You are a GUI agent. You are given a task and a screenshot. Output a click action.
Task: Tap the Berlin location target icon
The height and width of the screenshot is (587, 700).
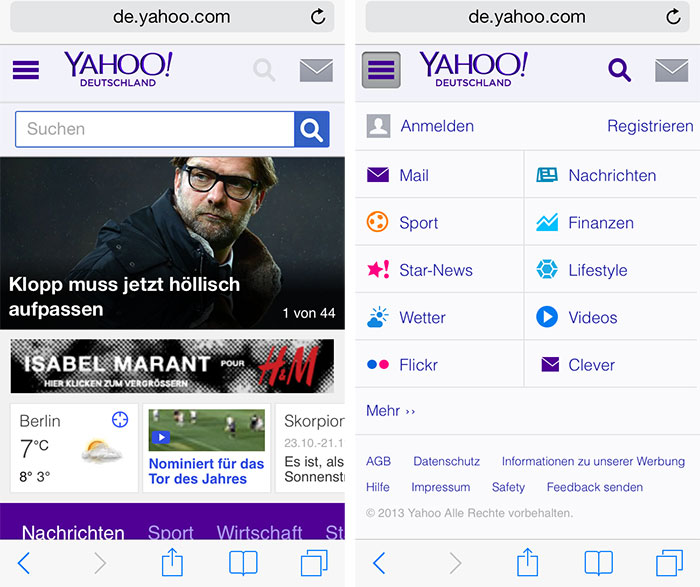coord(120,420)
